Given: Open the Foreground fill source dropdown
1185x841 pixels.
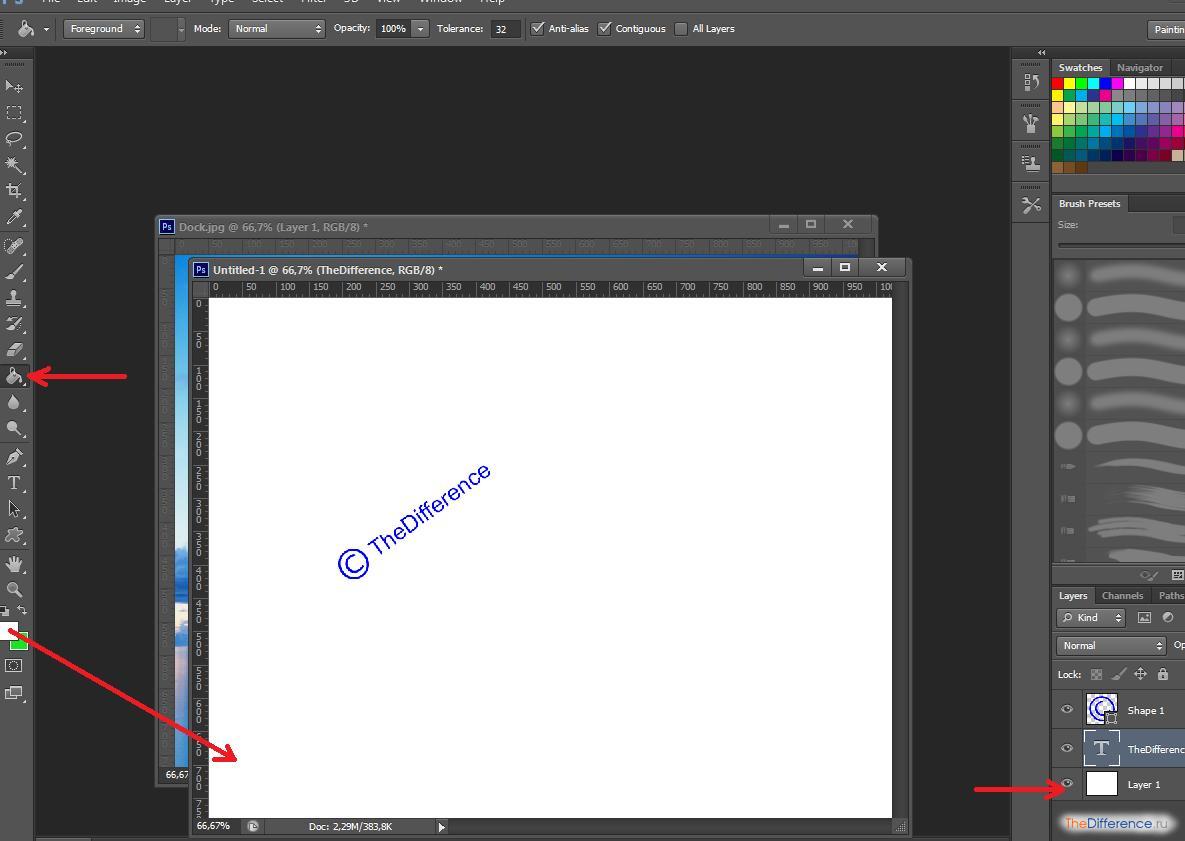Looking at the screenshot, I should [104, 29].
